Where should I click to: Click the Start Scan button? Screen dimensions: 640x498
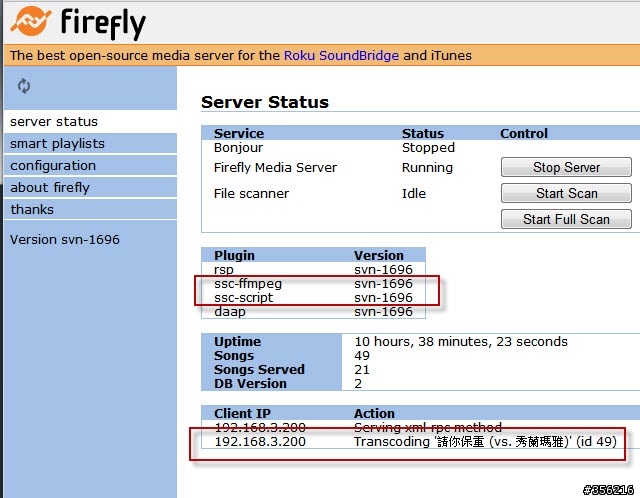click(566, 193)
